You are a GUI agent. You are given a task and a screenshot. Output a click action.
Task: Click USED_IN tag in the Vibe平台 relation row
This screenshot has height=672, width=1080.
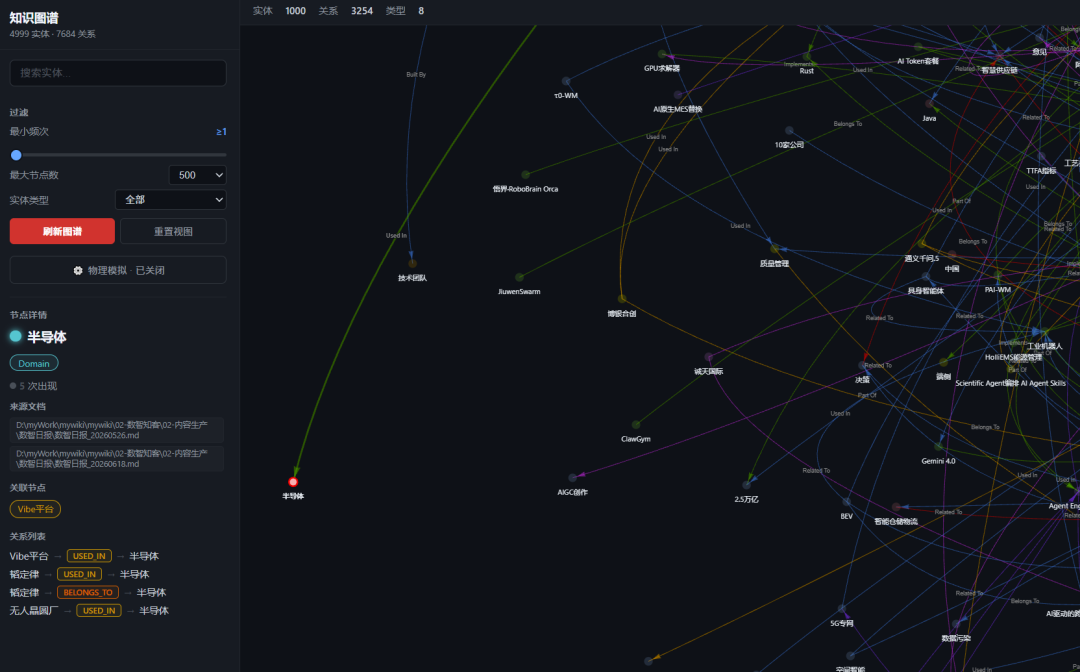(89, 556)
